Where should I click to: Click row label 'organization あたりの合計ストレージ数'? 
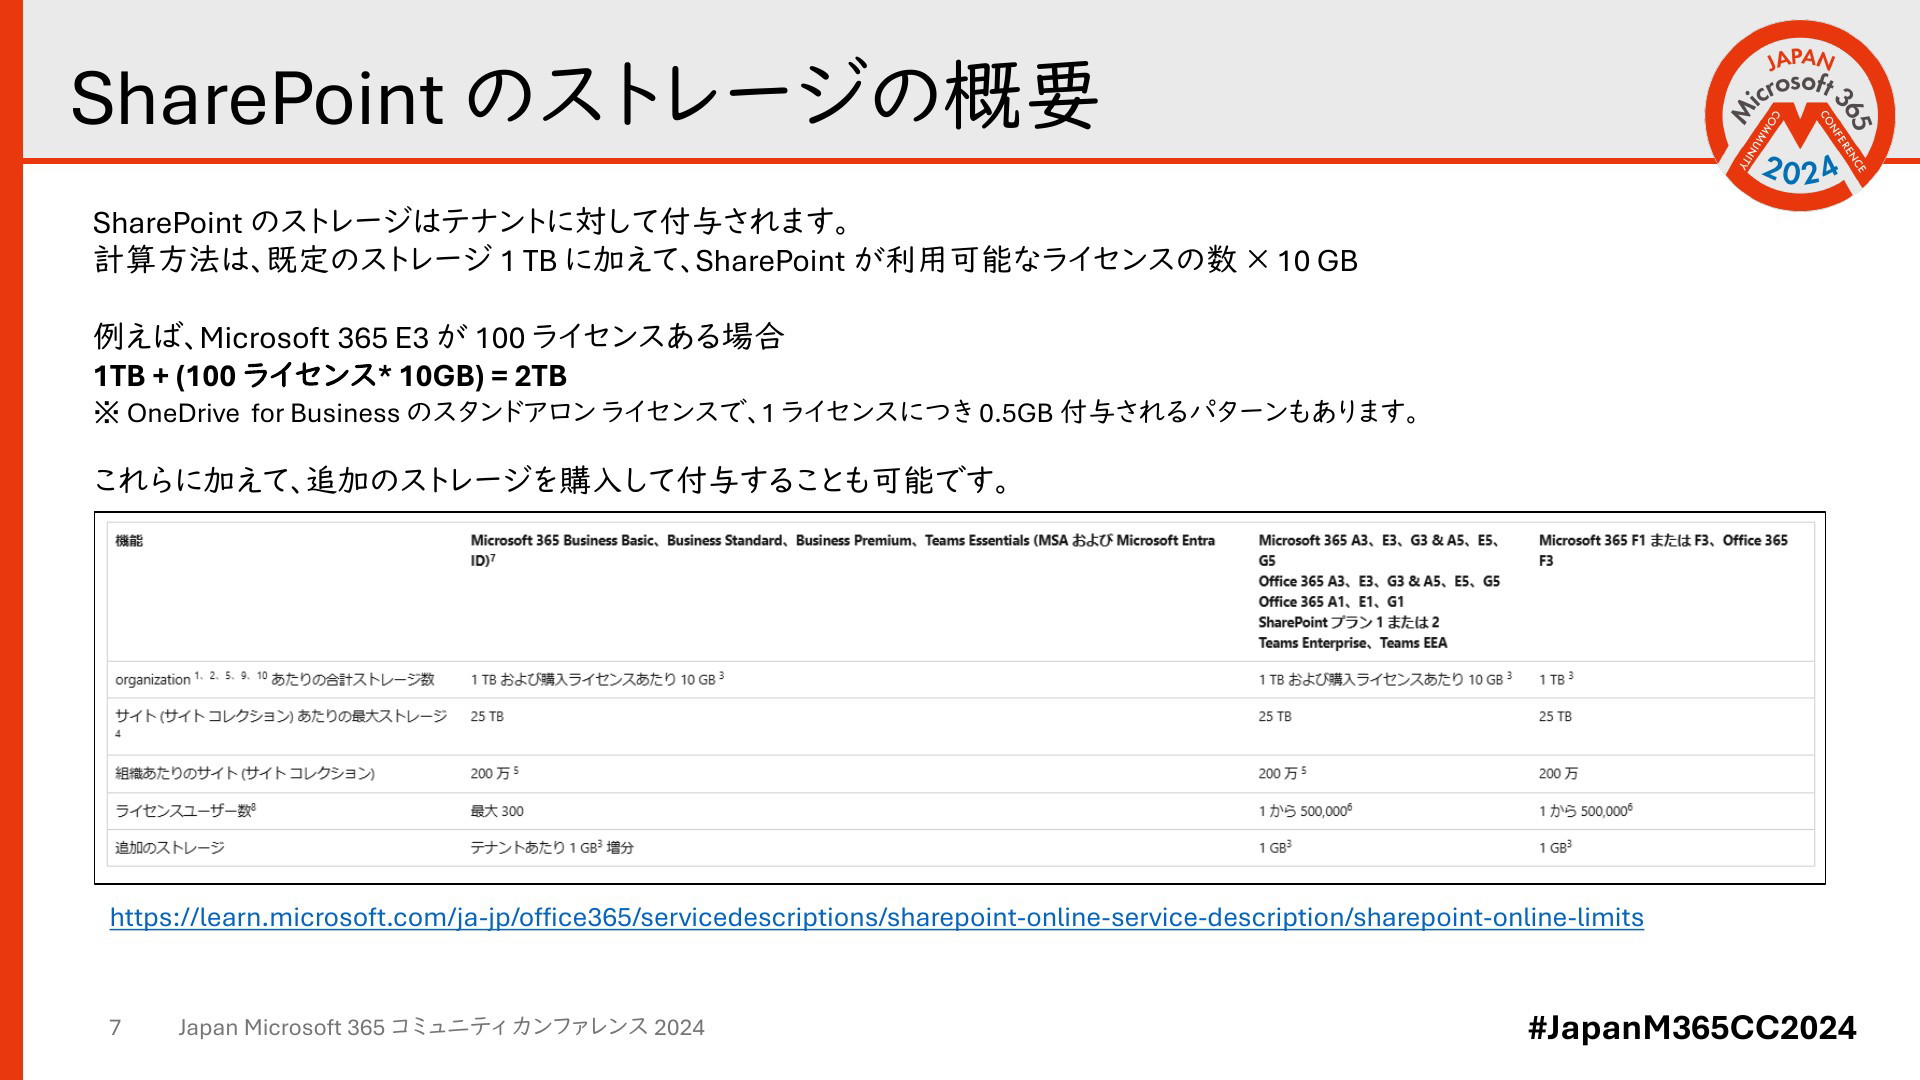coord(275,679)
